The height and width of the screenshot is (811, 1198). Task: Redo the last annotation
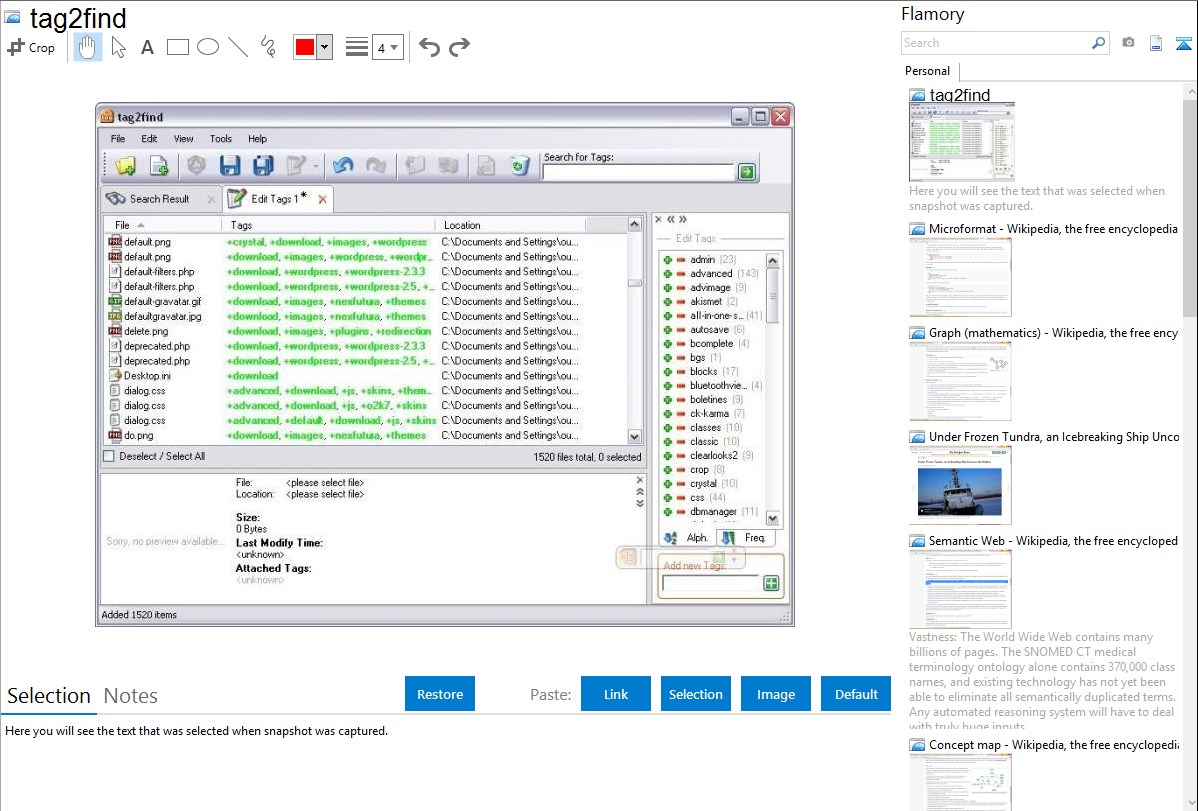pos(459,47)
